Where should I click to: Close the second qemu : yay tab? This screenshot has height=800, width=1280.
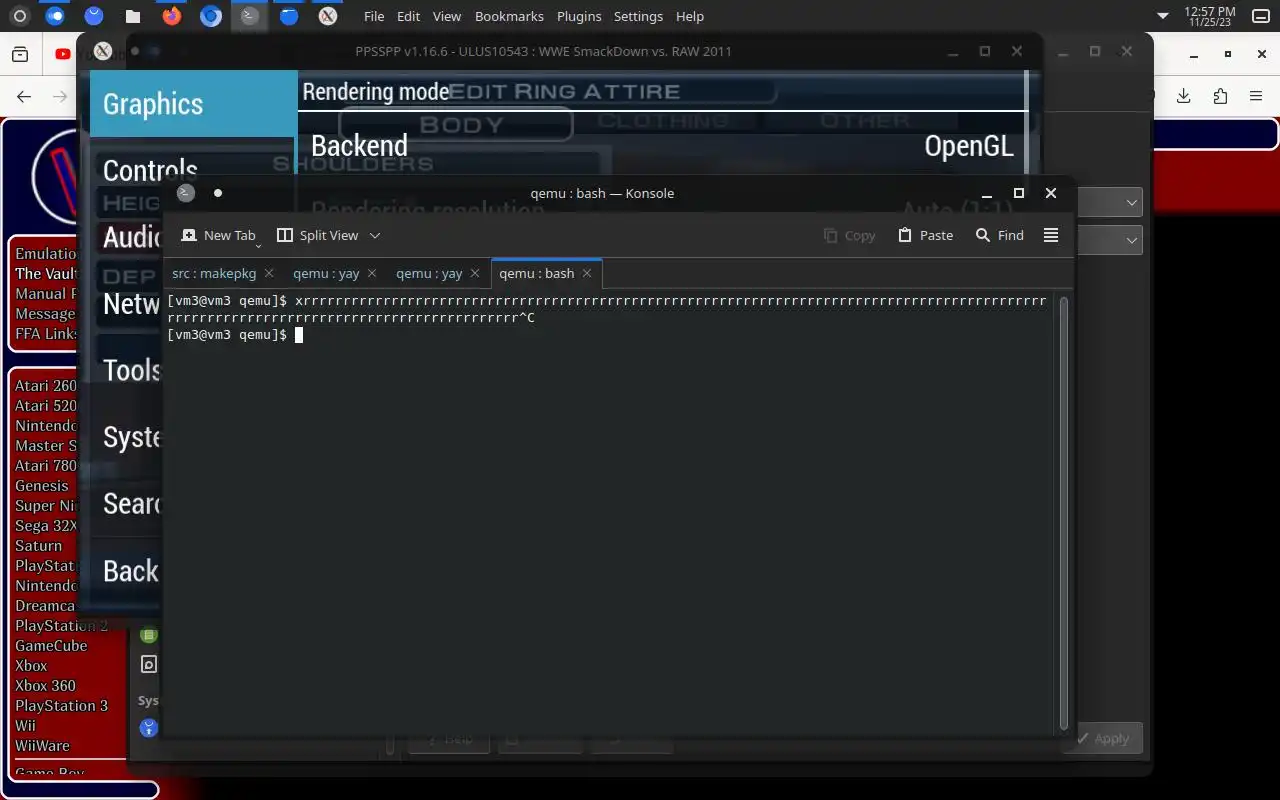[475, 273]
